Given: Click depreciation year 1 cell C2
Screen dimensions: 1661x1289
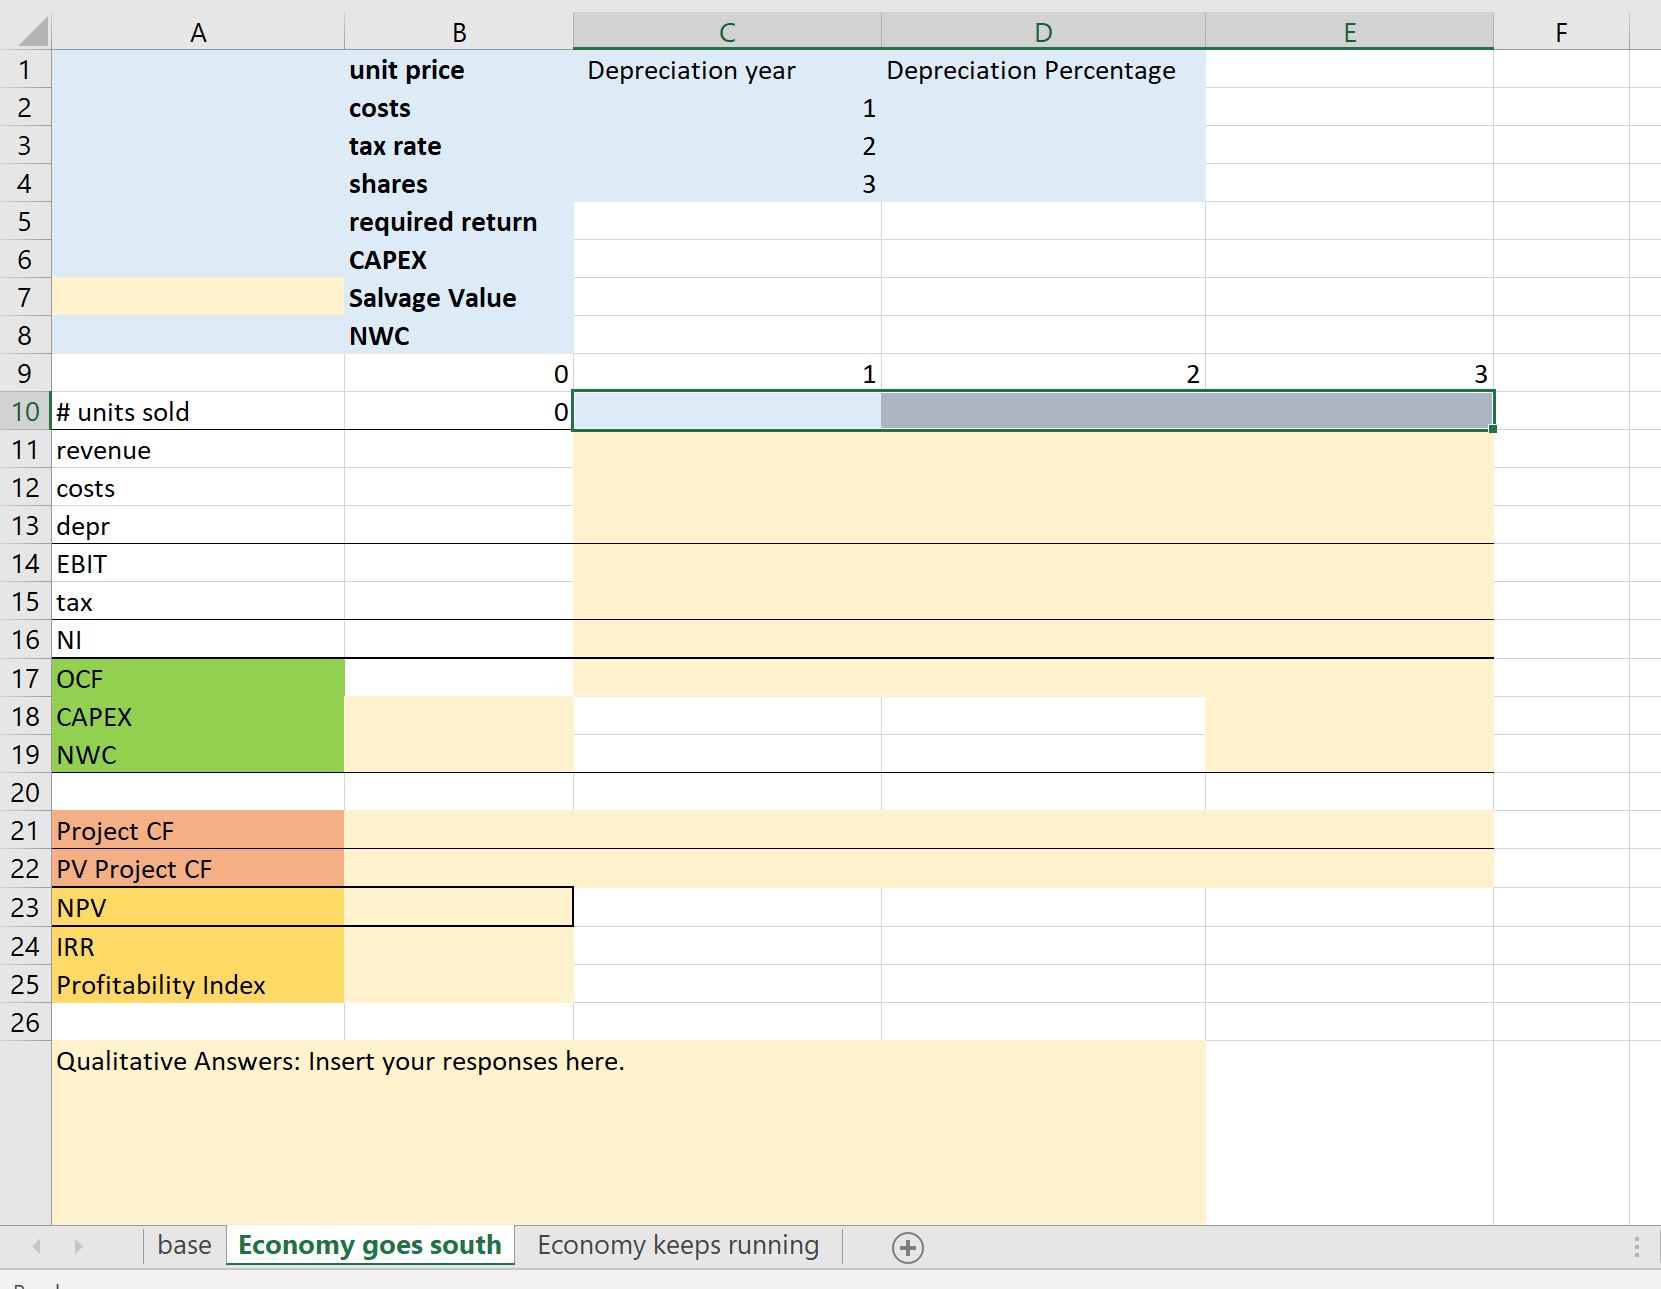Looking at the screenshot, I should (x=727, y=108).
